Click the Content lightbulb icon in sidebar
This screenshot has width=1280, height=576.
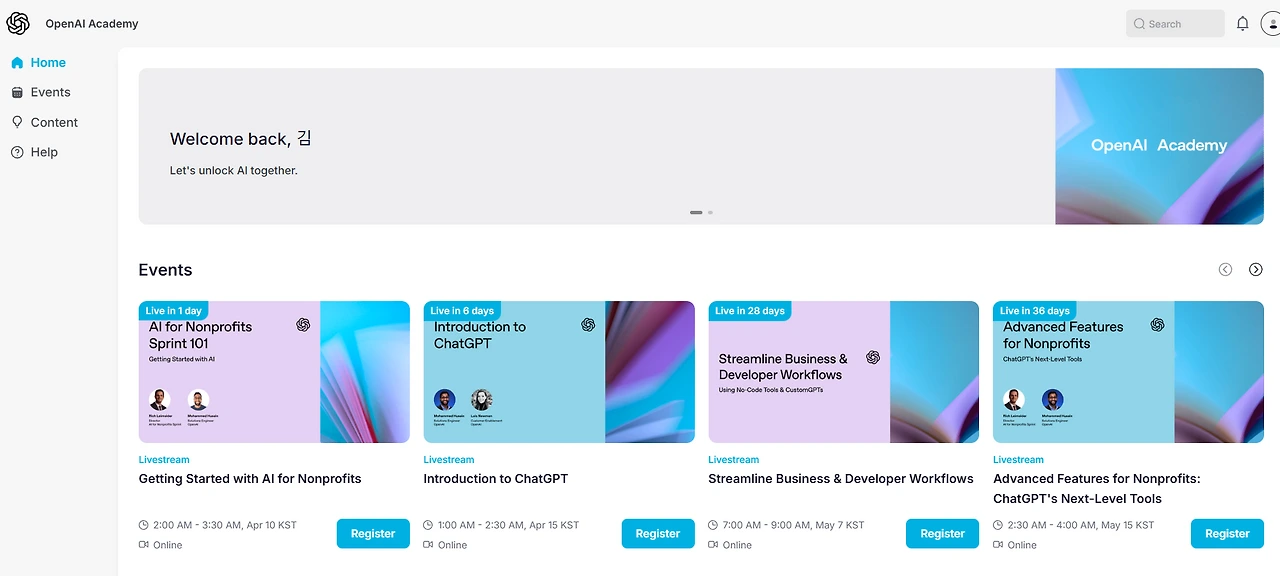click(17, 122)
